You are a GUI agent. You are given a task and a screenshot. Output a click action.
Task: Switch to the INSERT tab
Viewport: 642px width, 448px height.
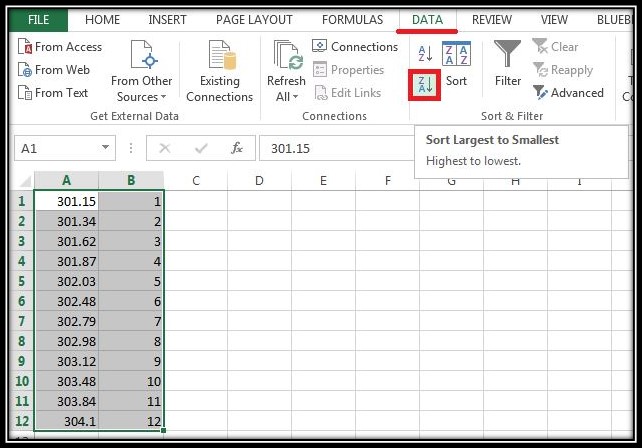point(167,20)
